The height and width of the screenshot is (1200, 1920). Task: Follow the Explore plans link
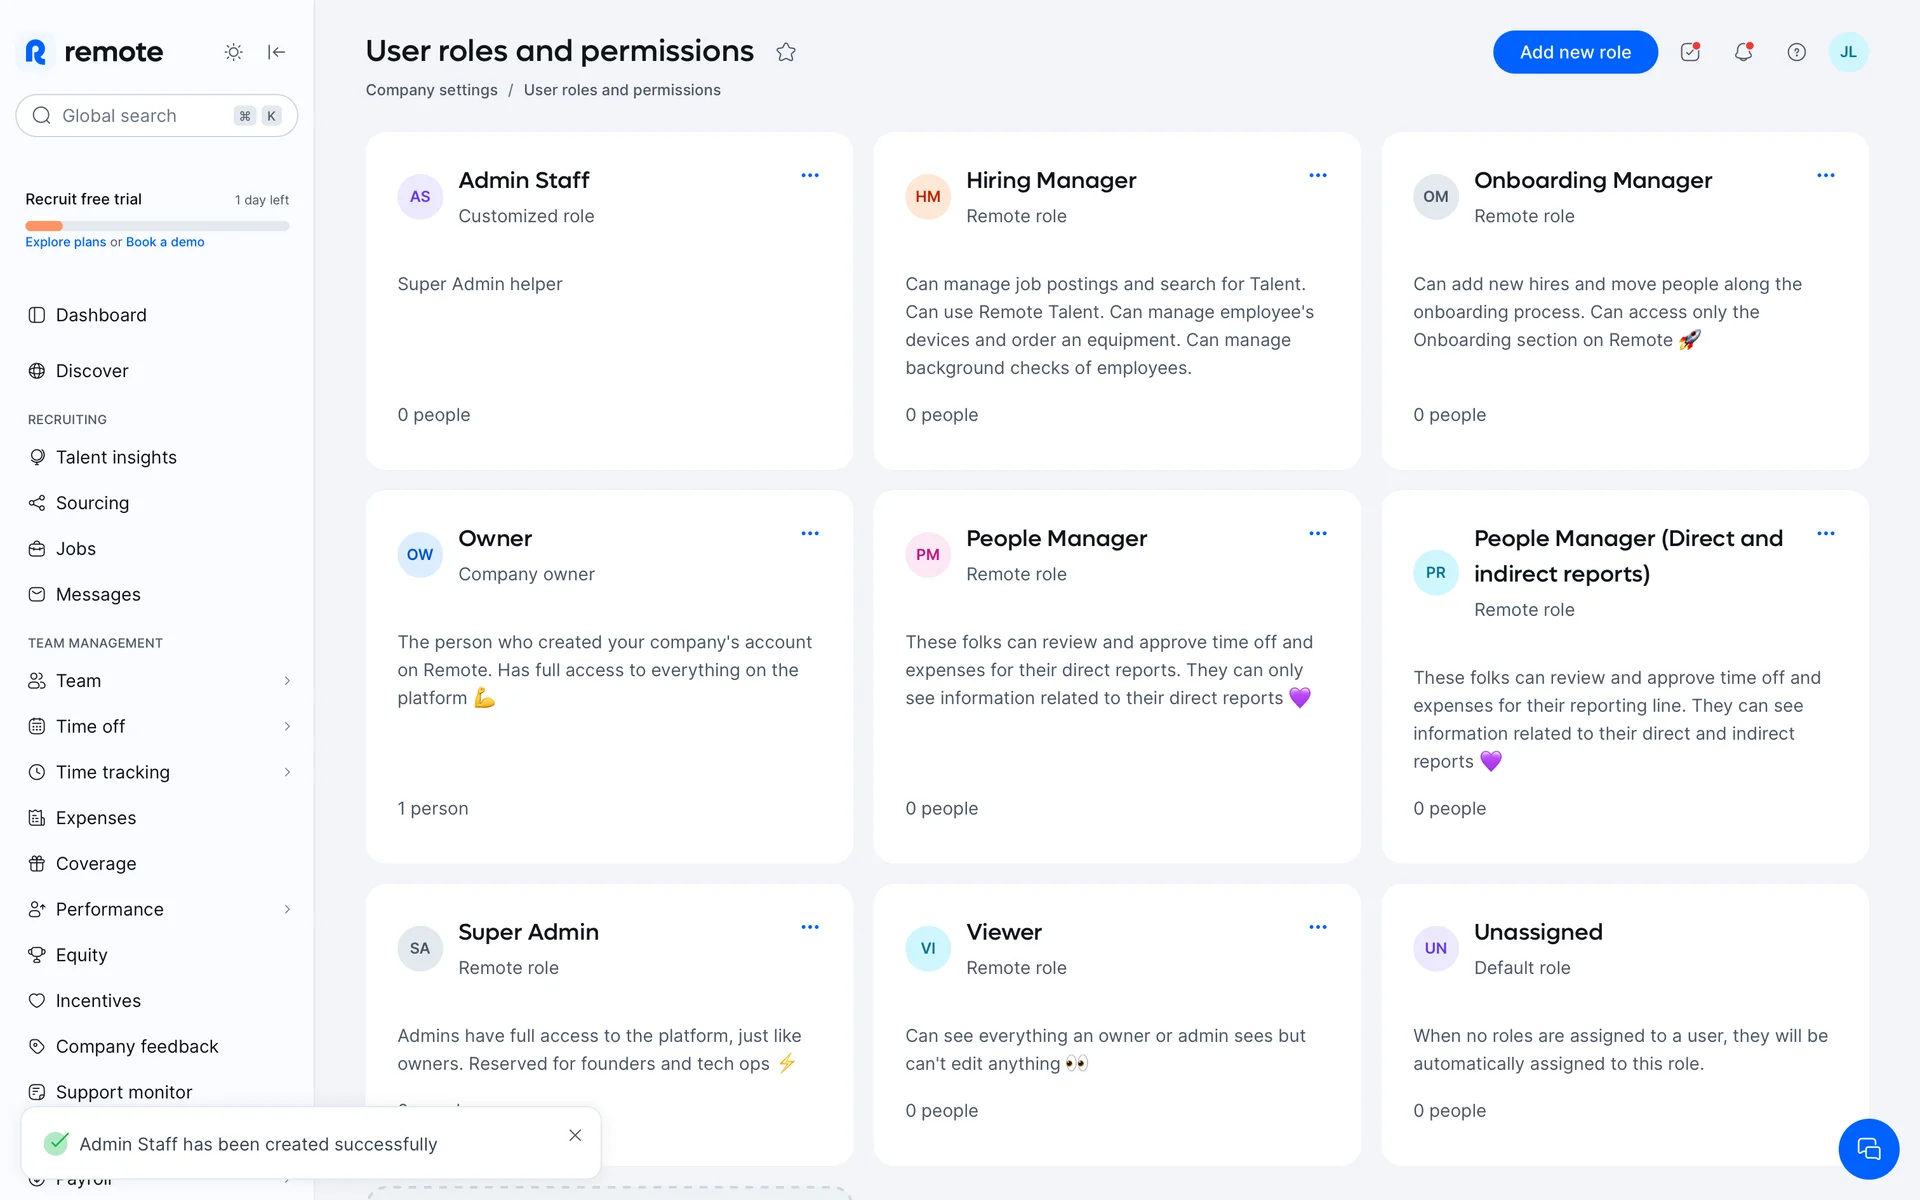[x=65, y=242]
